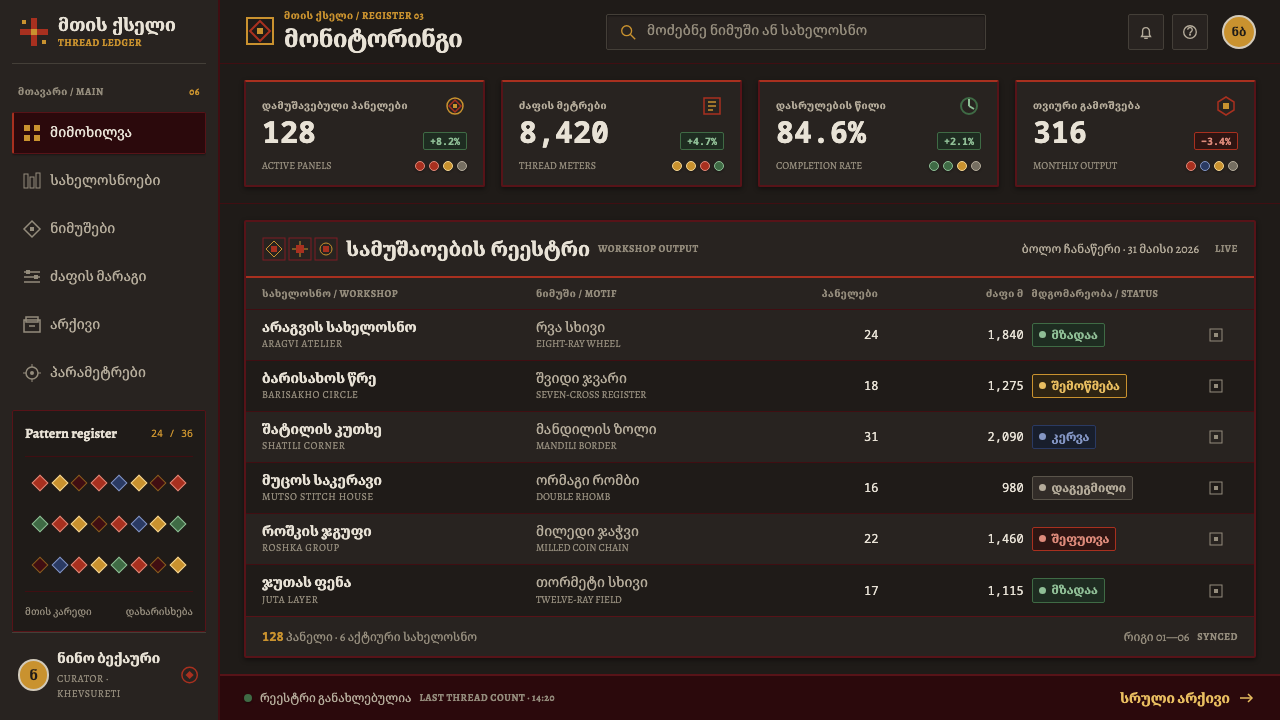Open row action for Aragvi Atelier
Viewport: 1280px width, 720px height.
[x=1216, y=335]
